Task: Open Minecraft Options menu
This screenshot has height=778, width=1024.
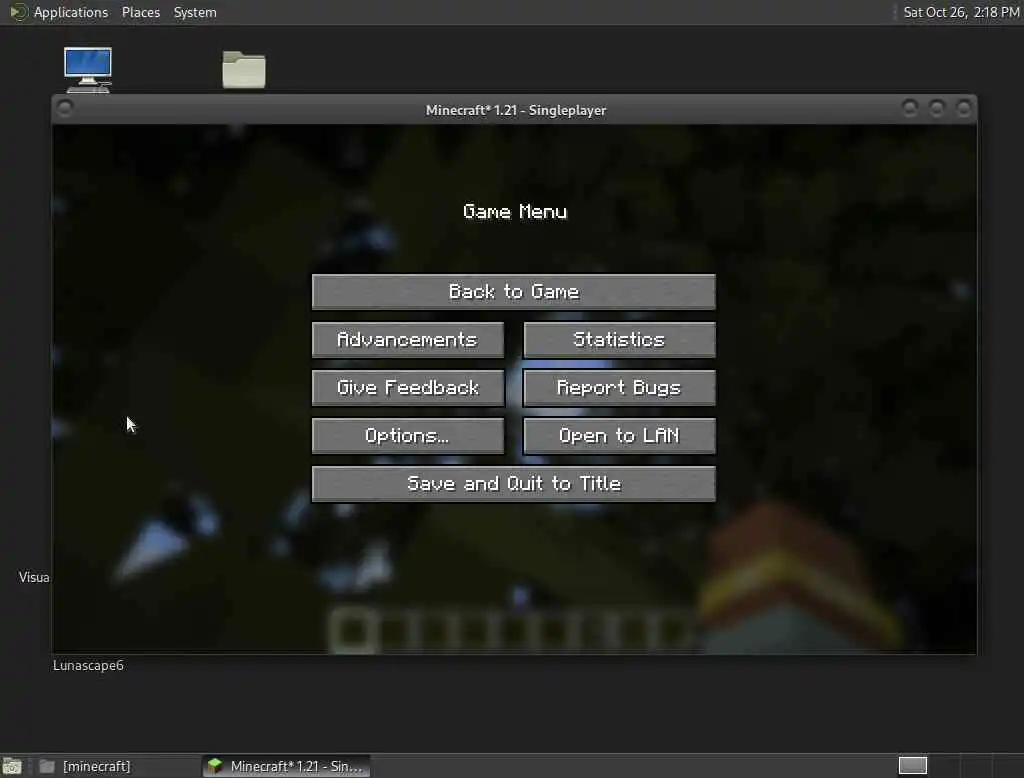Action: (408, 436)
